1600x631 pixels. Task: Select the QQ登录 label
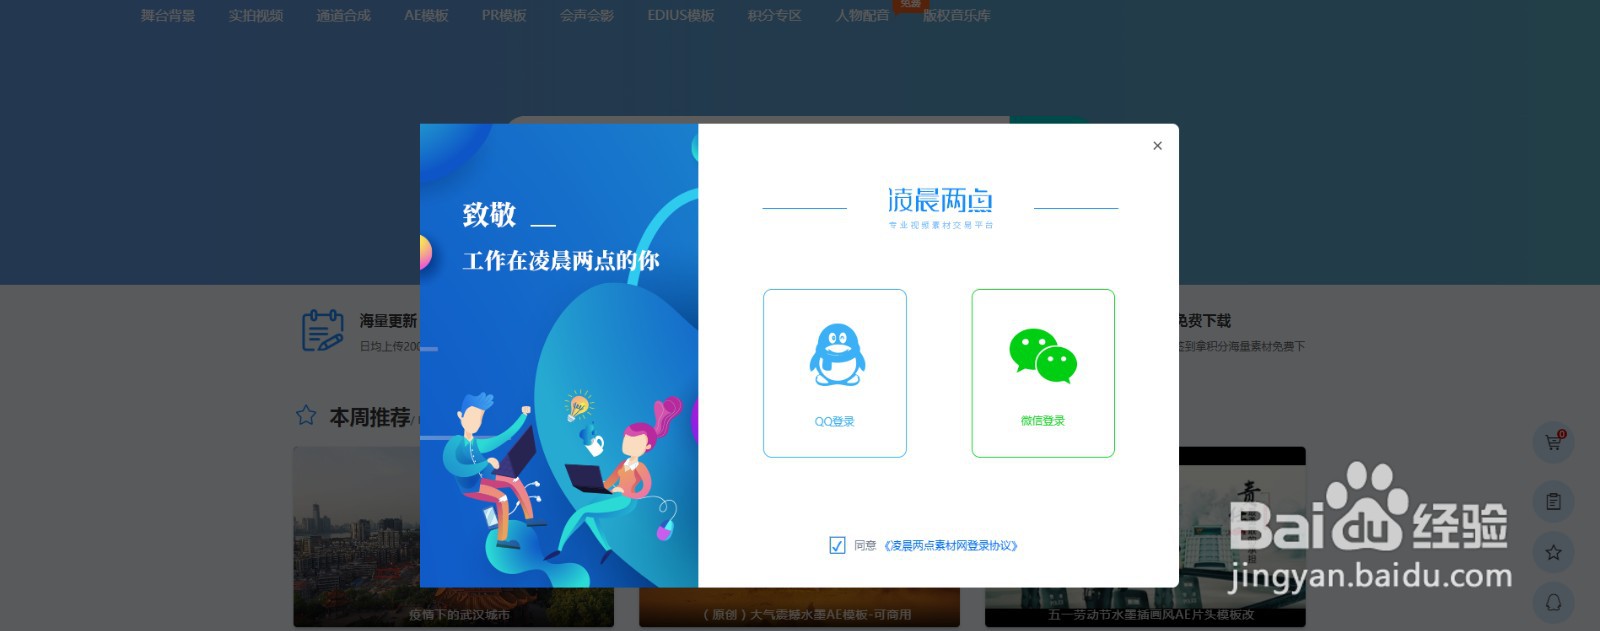[834, 422]
